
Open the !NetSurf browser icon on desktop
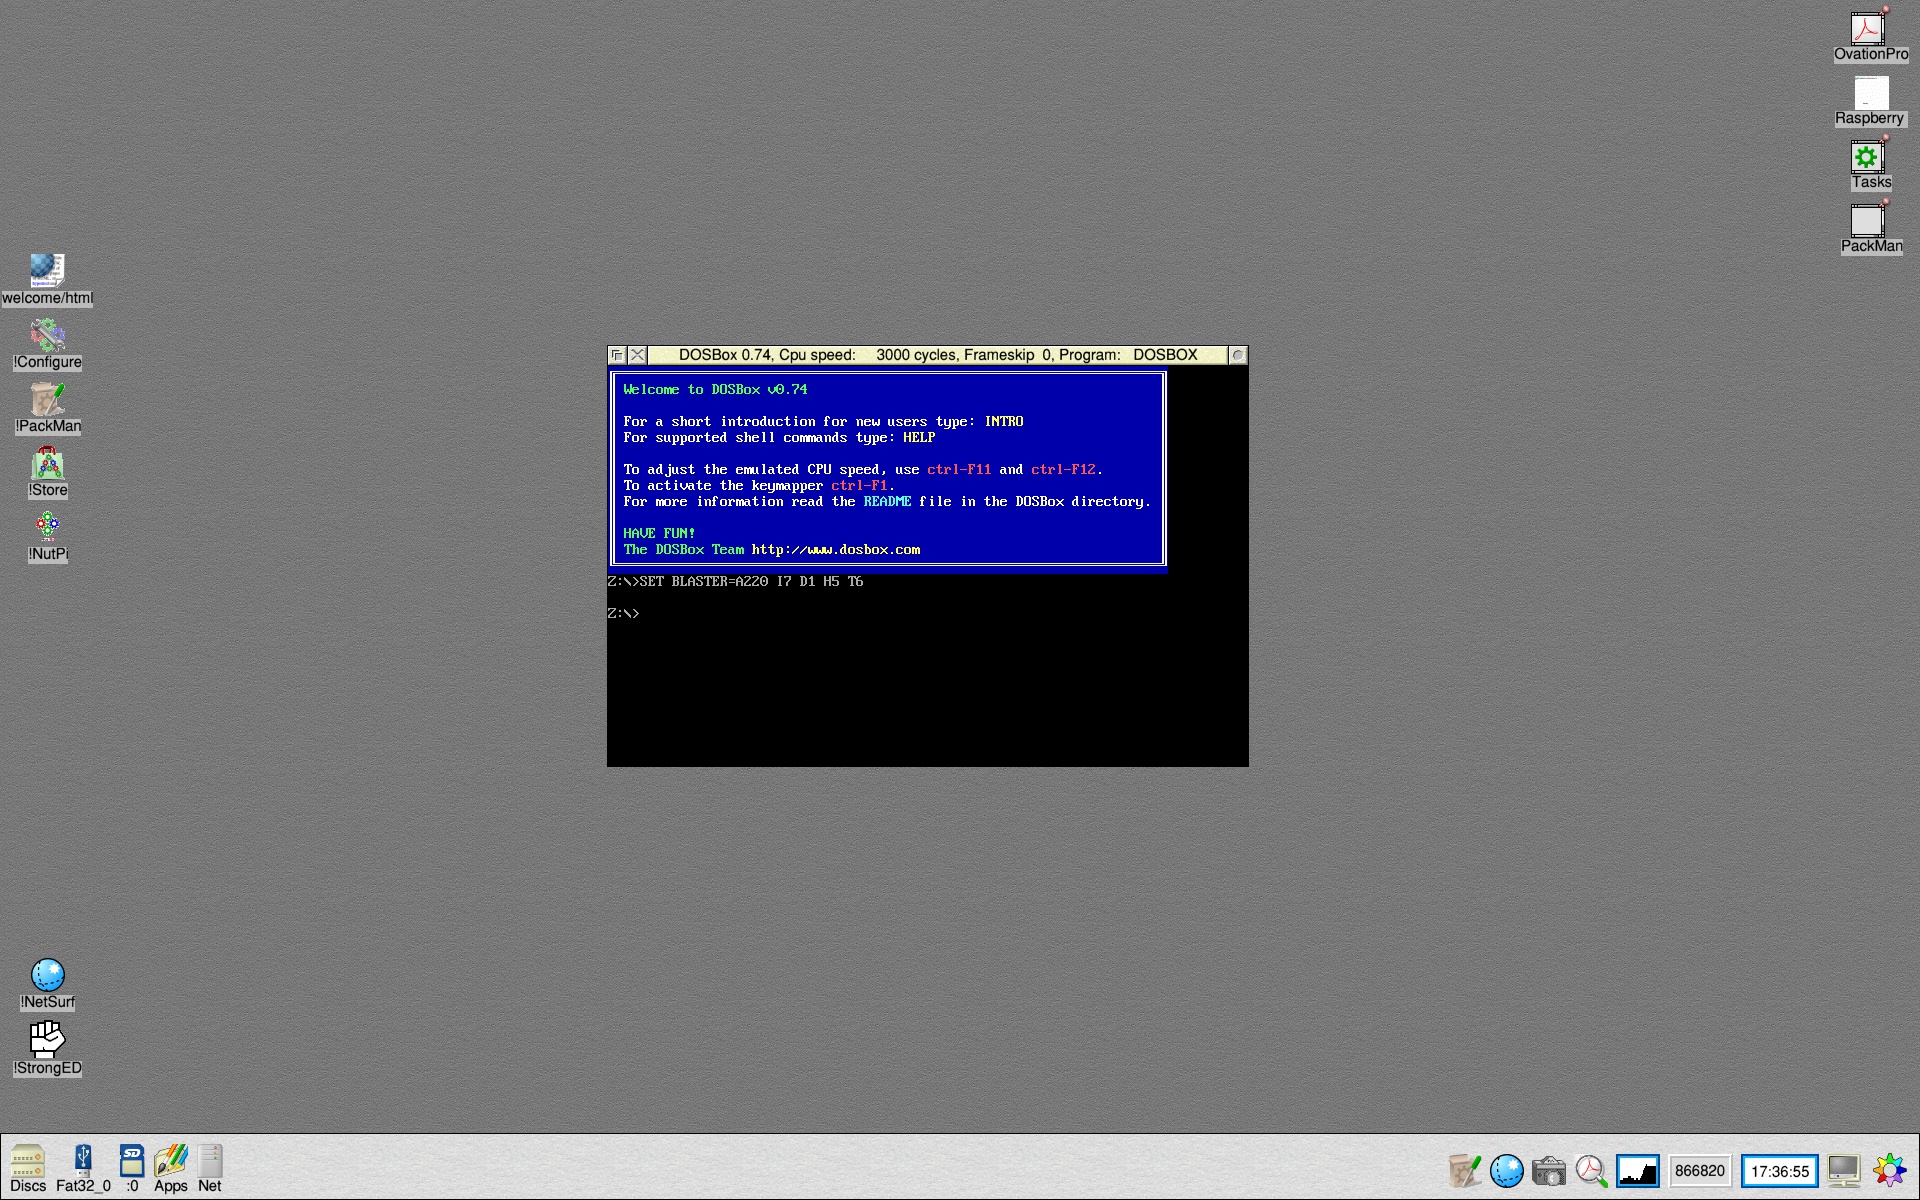[x=47, y=983]
